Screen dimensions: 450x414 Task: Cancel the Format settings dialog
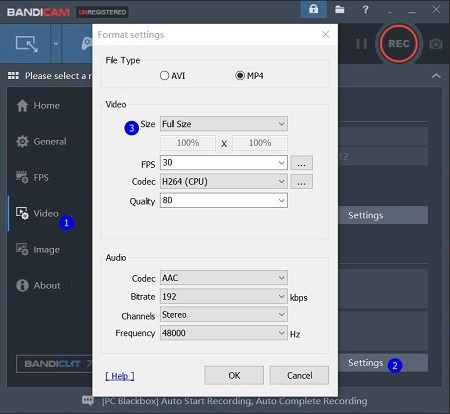point(299,375)
